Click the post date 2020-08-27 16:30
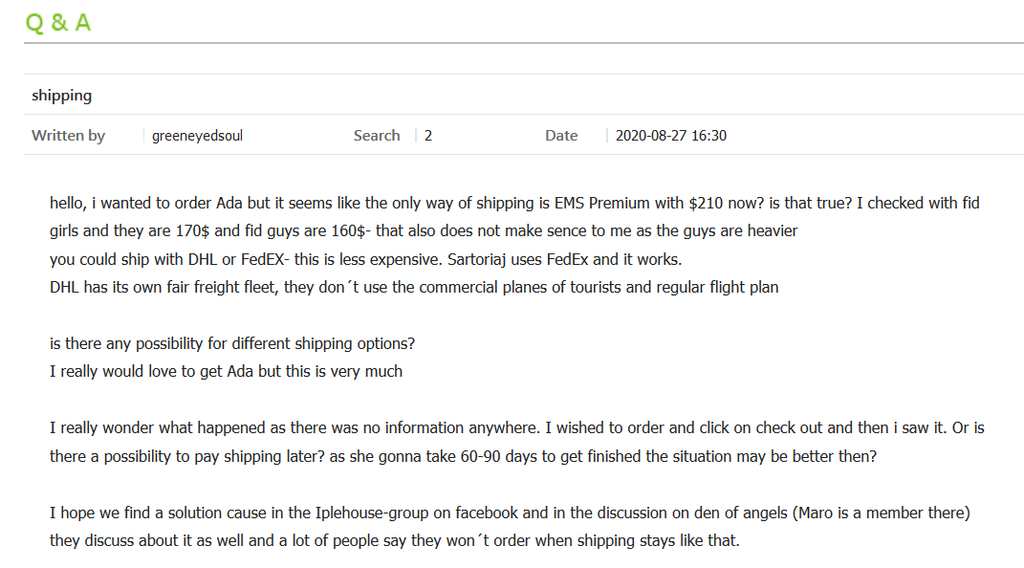 click(x=671, y=135)
